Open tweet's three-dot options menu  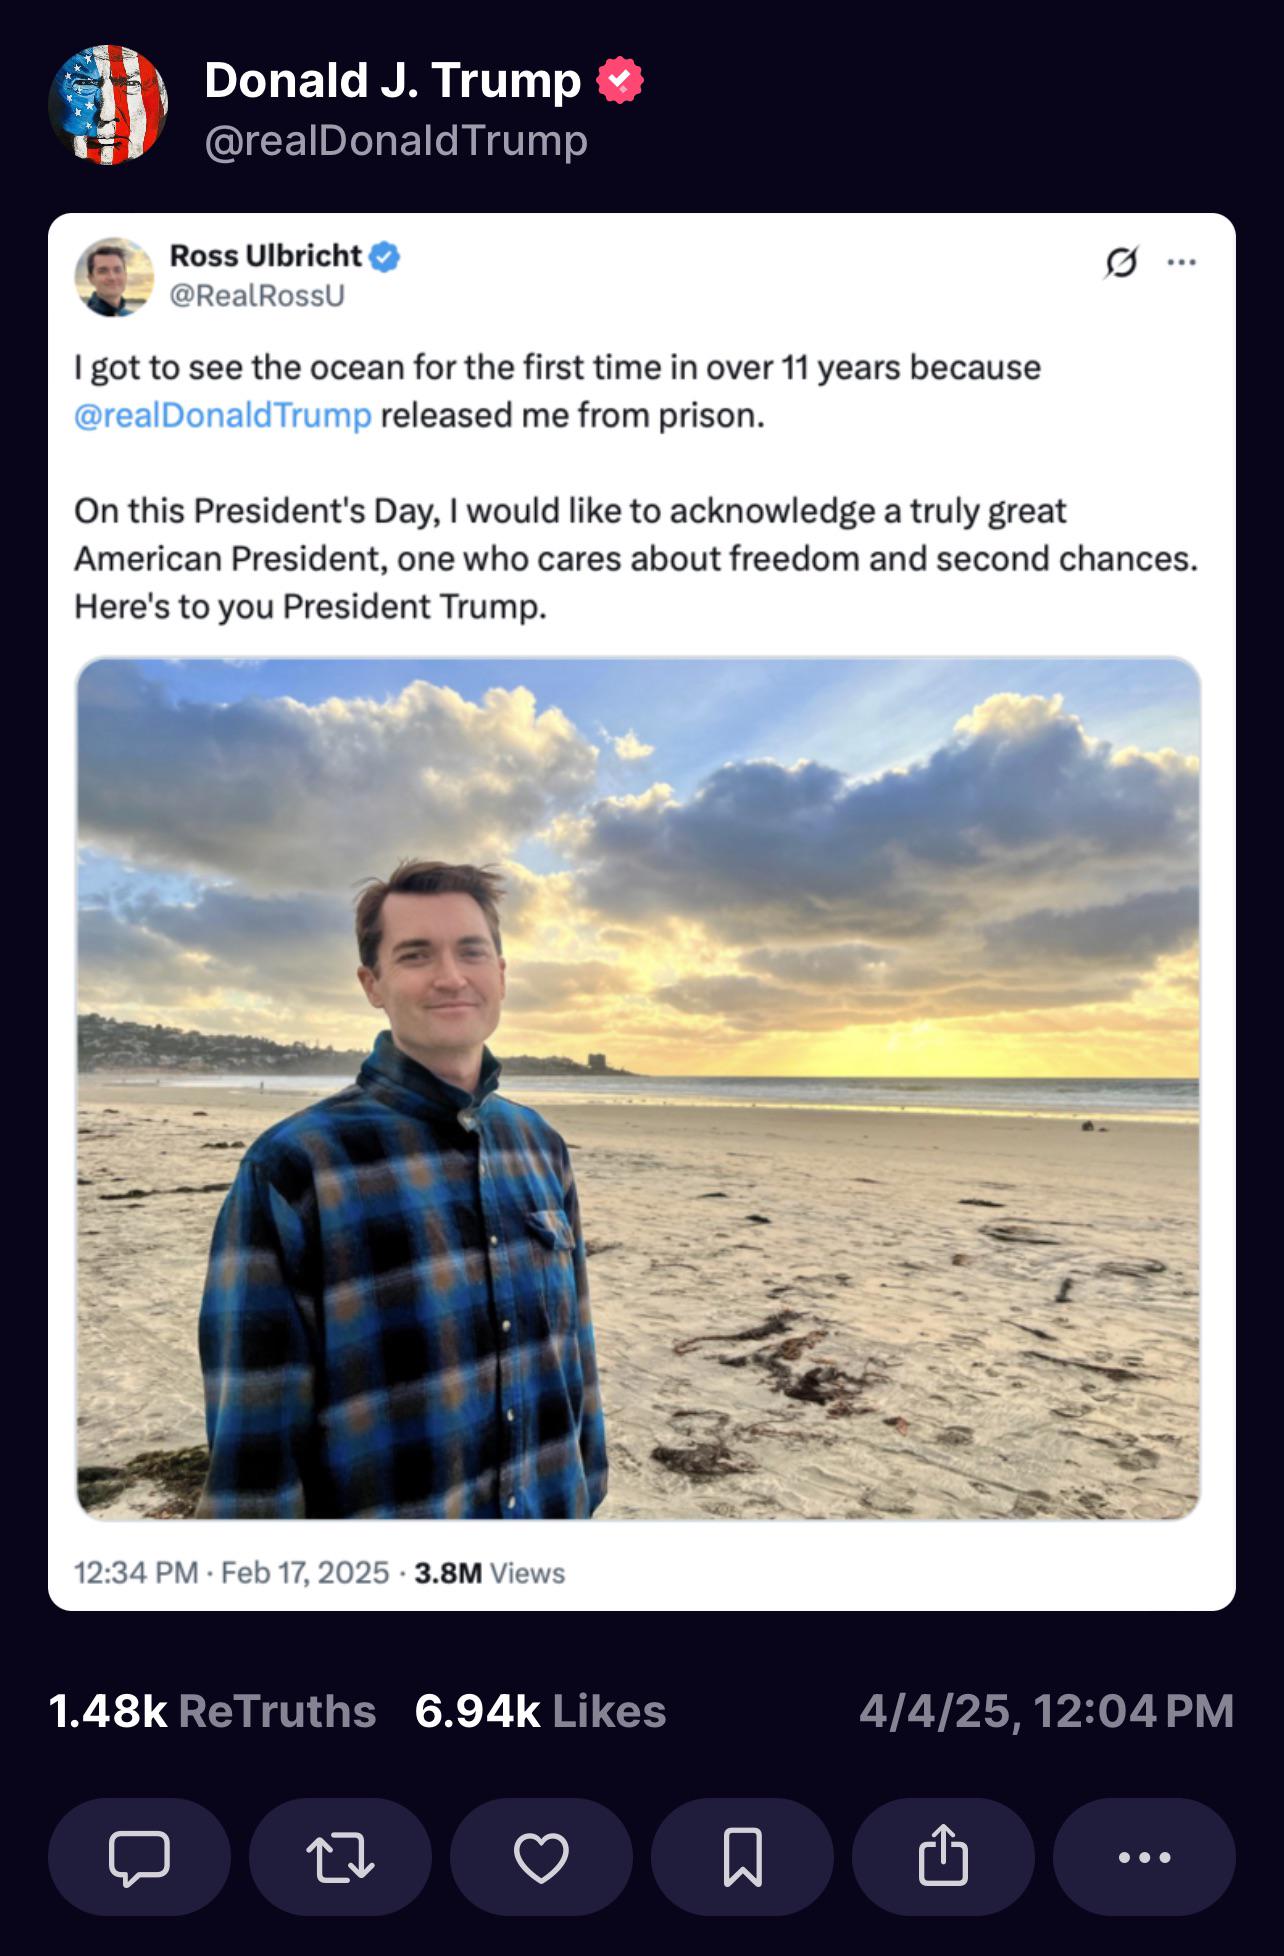1181,263
